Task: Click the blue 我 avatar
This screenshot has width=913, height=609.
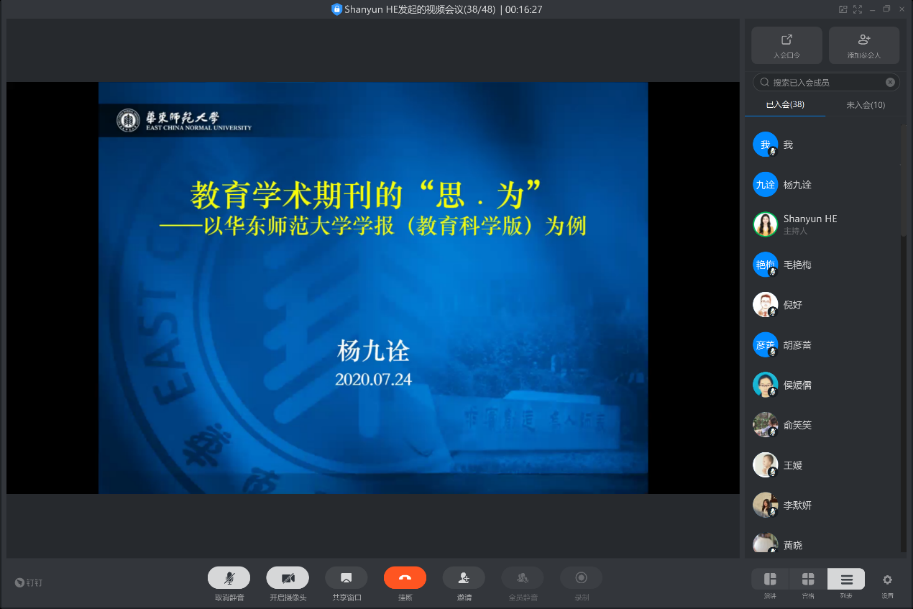Action: point(765,144)
